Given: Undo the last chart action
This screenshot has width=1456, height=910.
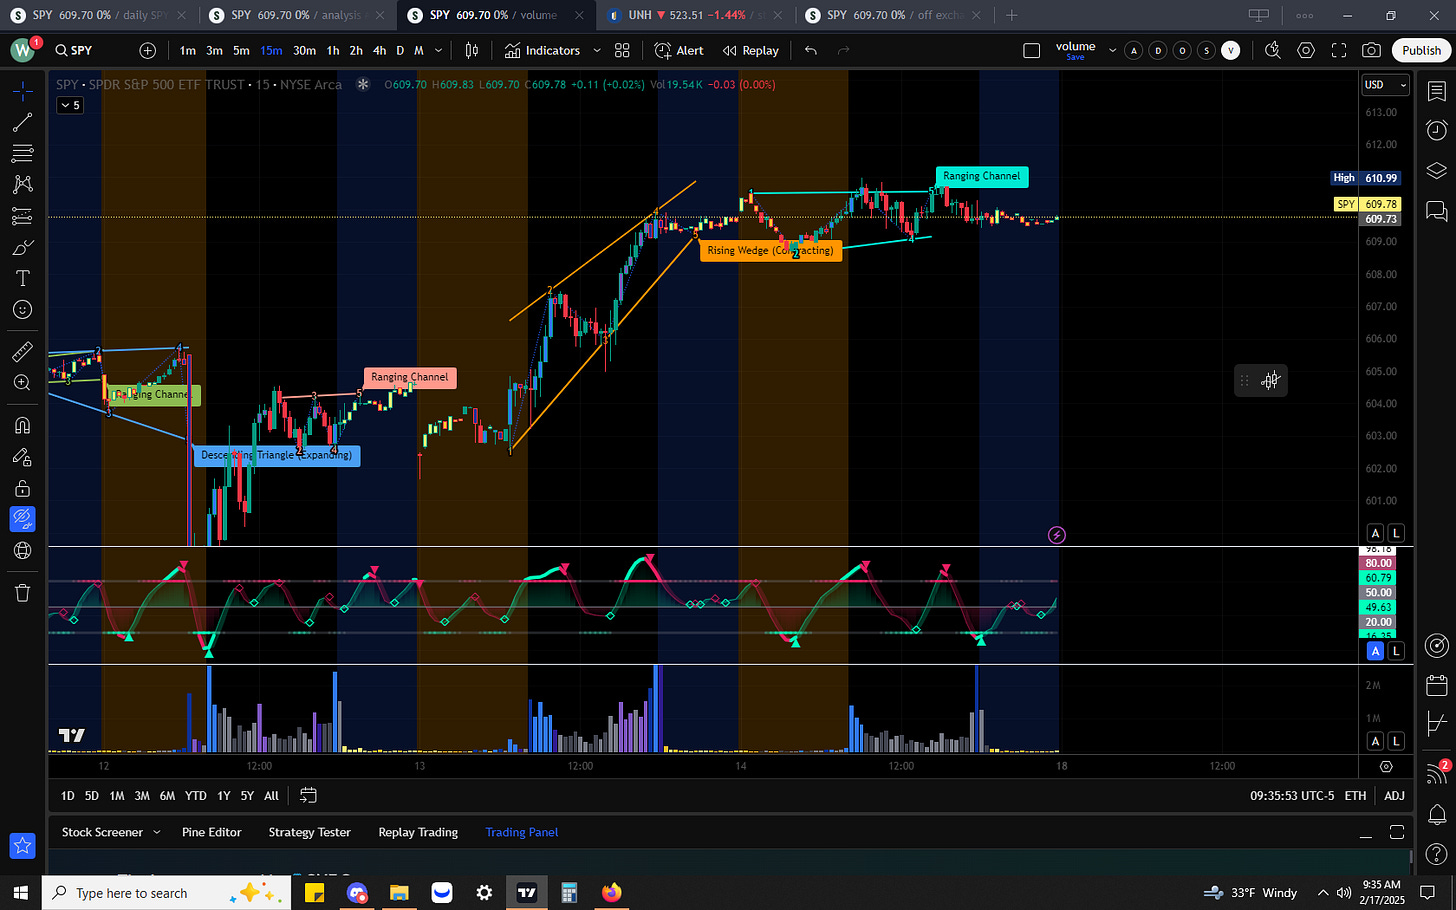Looking at the screenshot, I should pyautogui.click(x=811, y=50).
